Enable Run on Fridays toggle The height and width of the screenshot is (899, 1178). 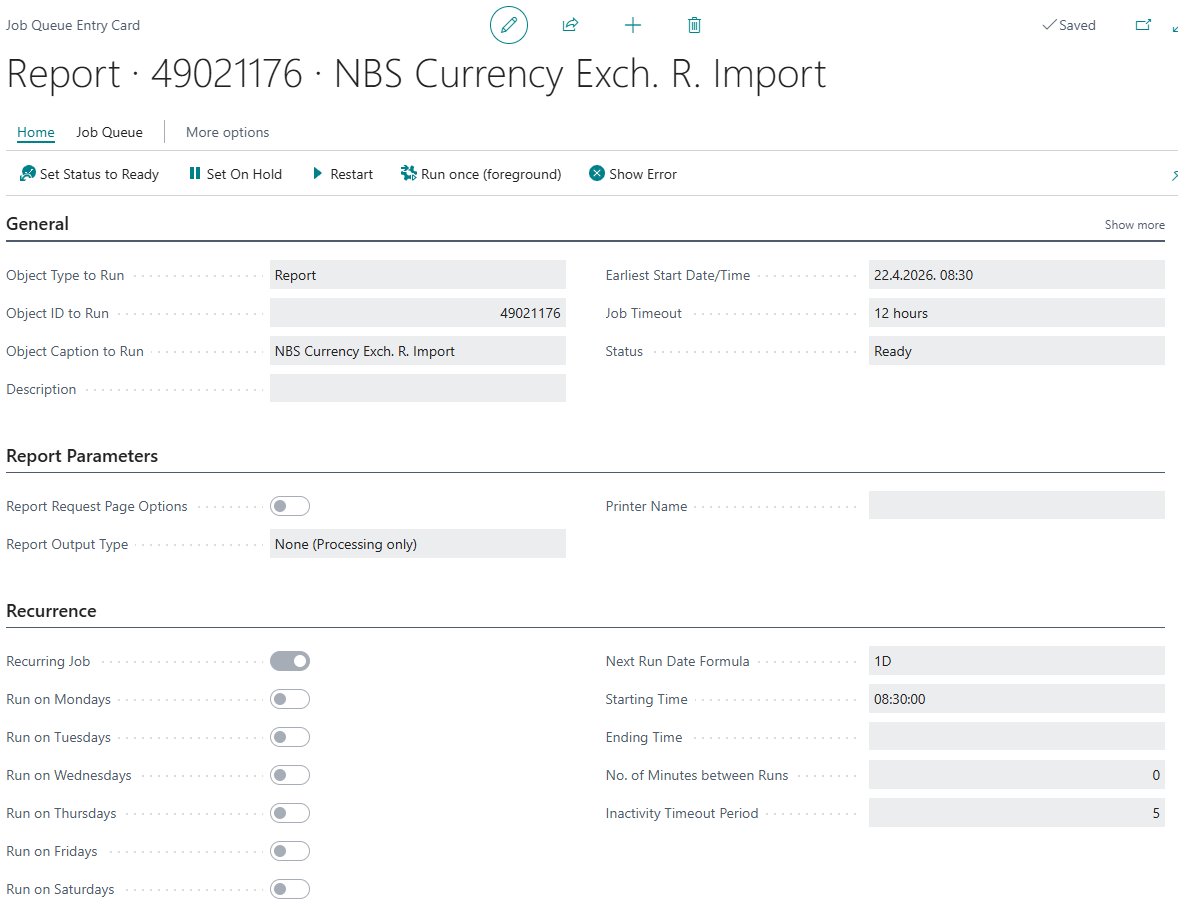coord(290,851)
